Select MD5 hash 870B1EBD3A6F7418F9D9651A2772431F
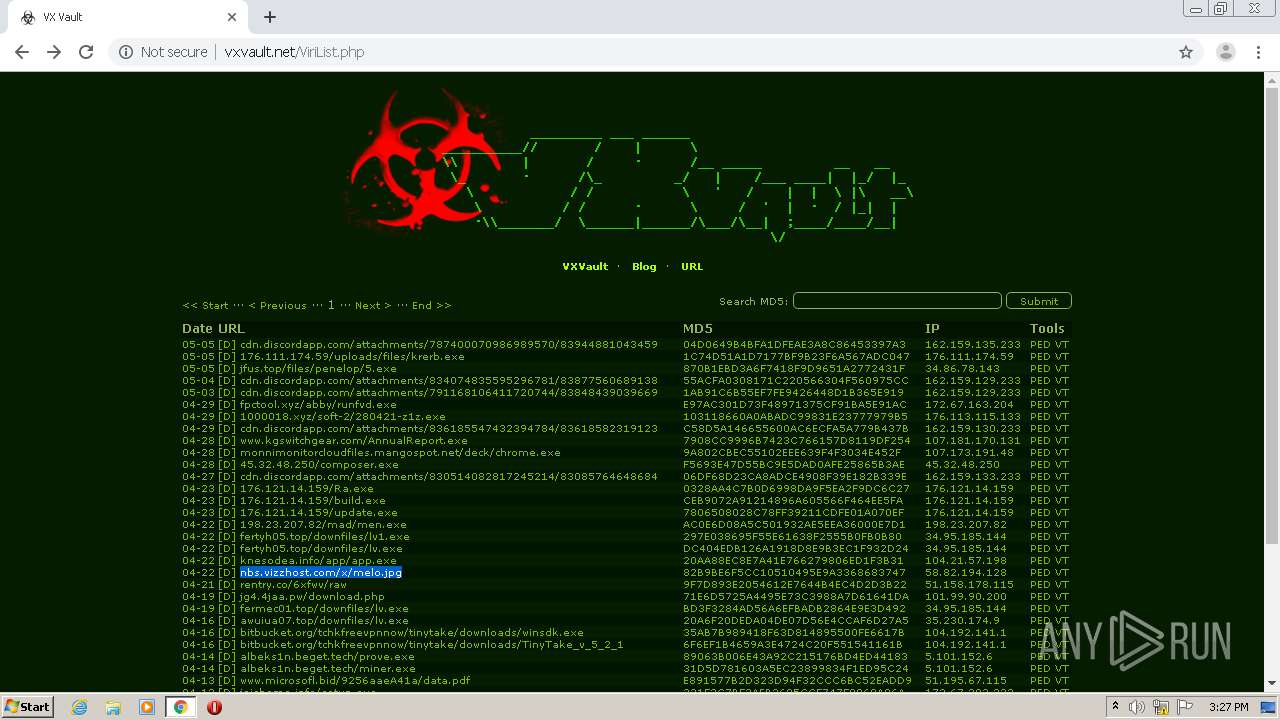The image size is (1280, 720). (794, 369)
